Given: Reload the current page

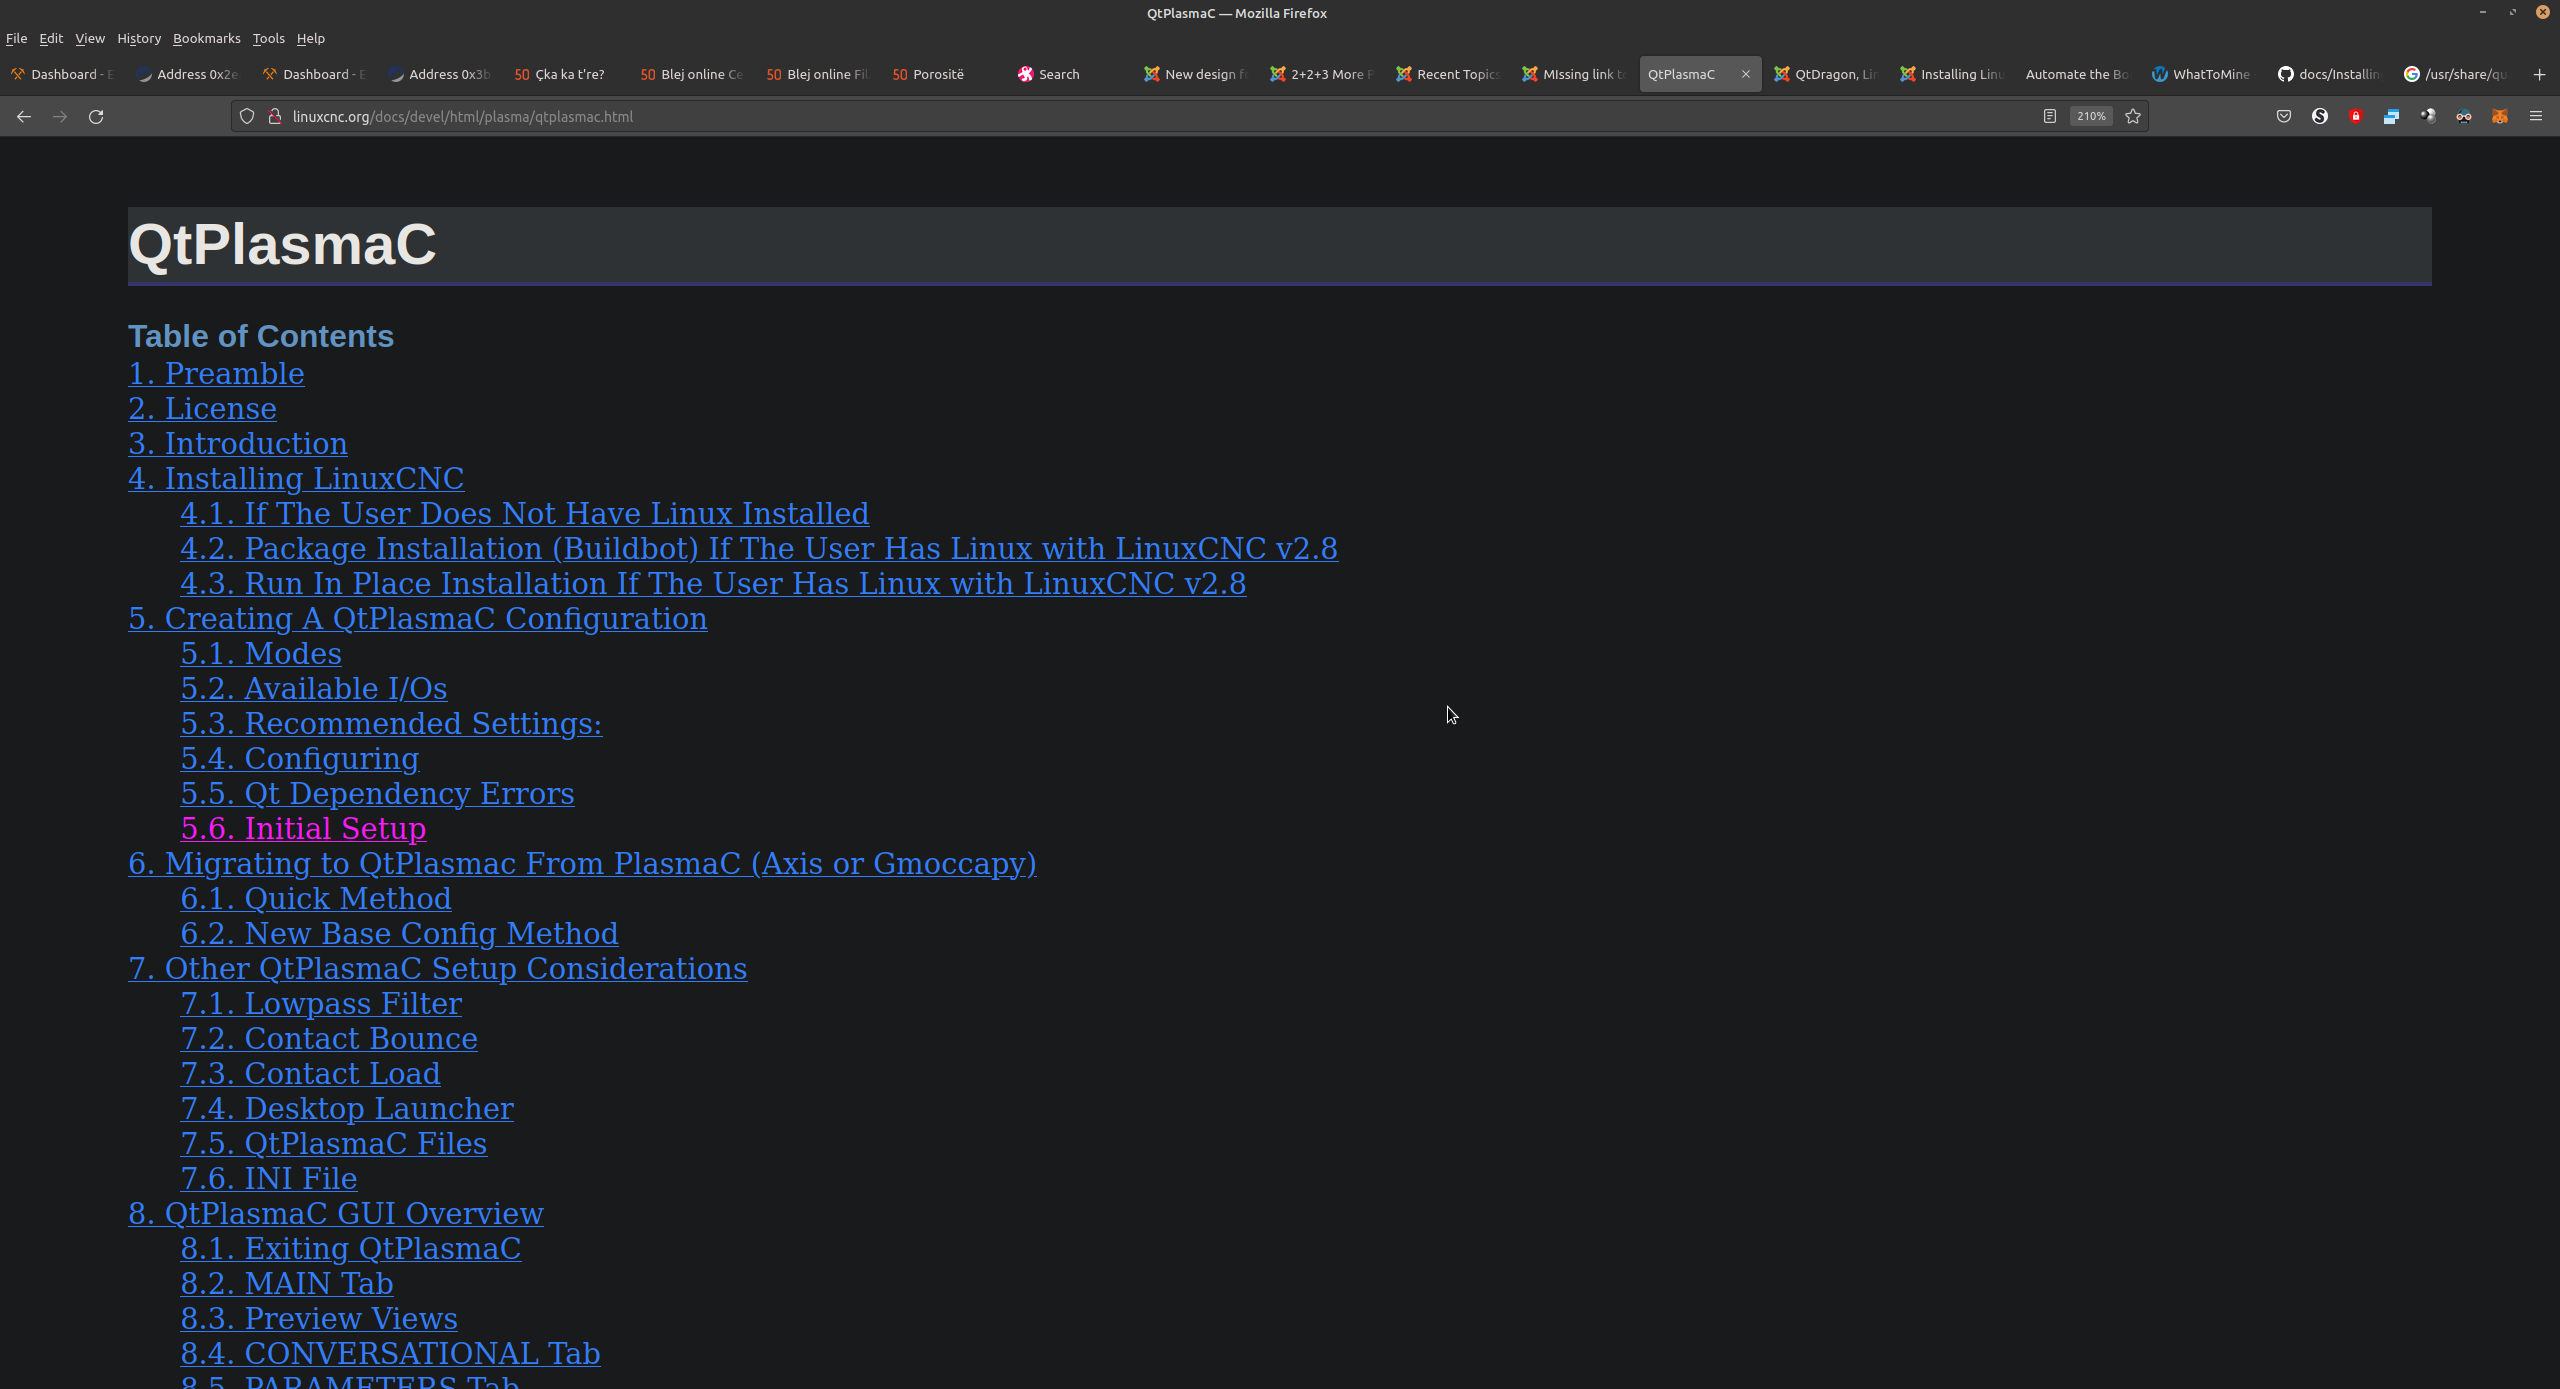Looking at the screenshot, I should click(x=96, y=116).
